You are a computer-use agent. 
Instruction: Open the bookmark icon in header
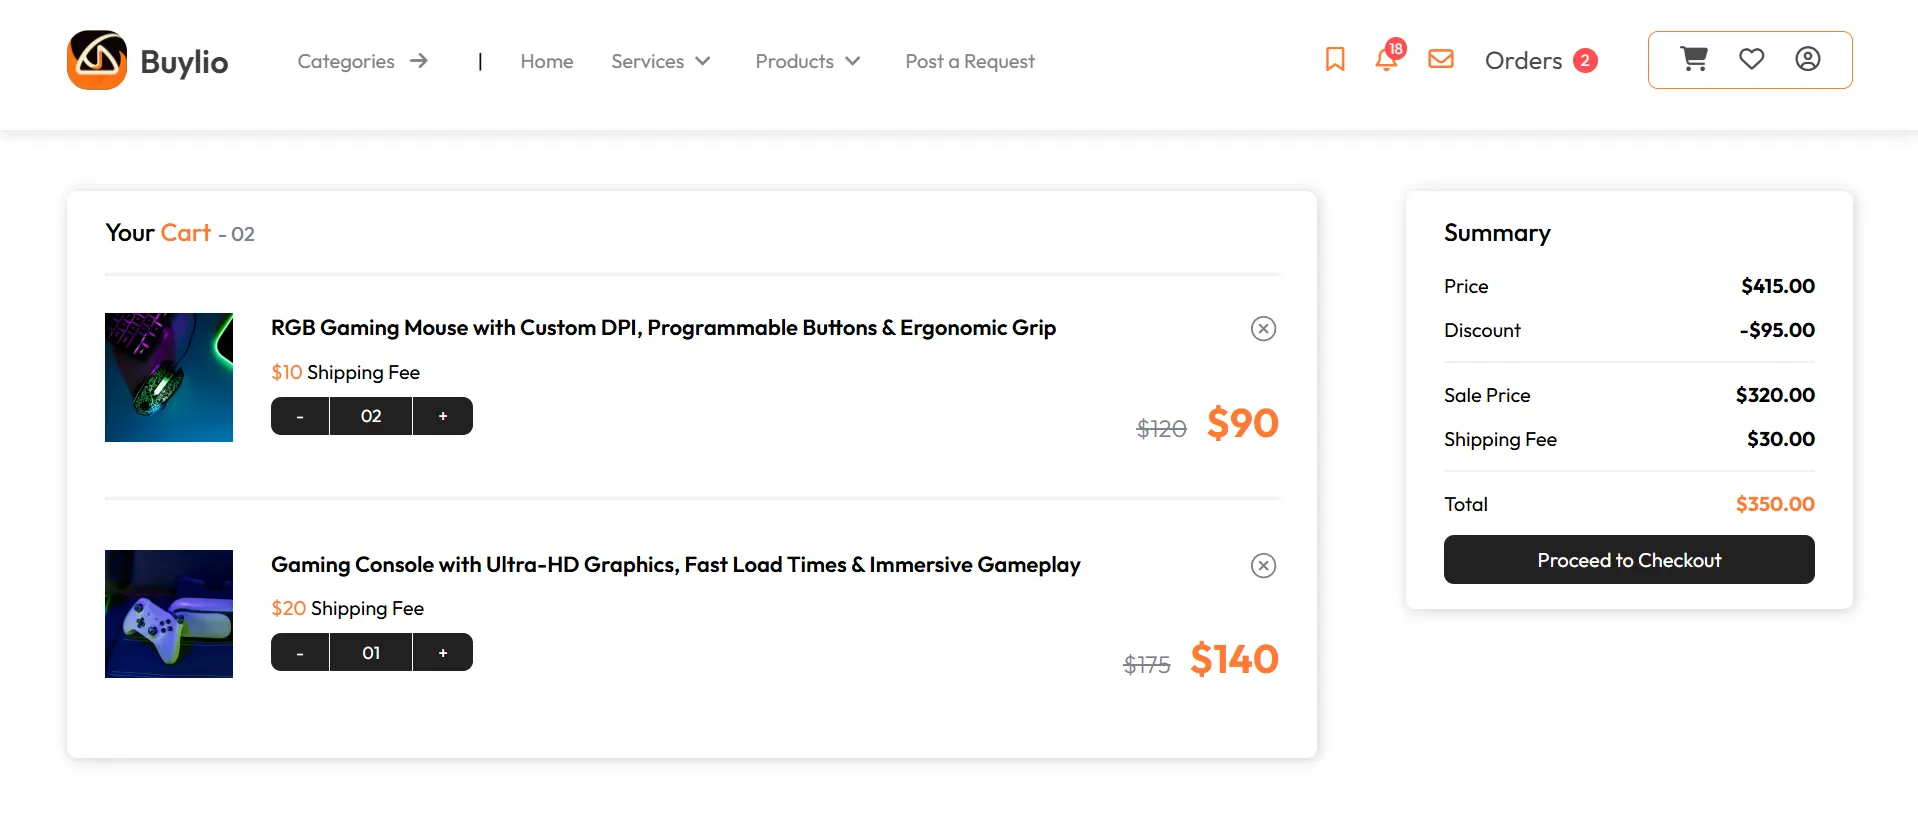tap(1334, 60)
